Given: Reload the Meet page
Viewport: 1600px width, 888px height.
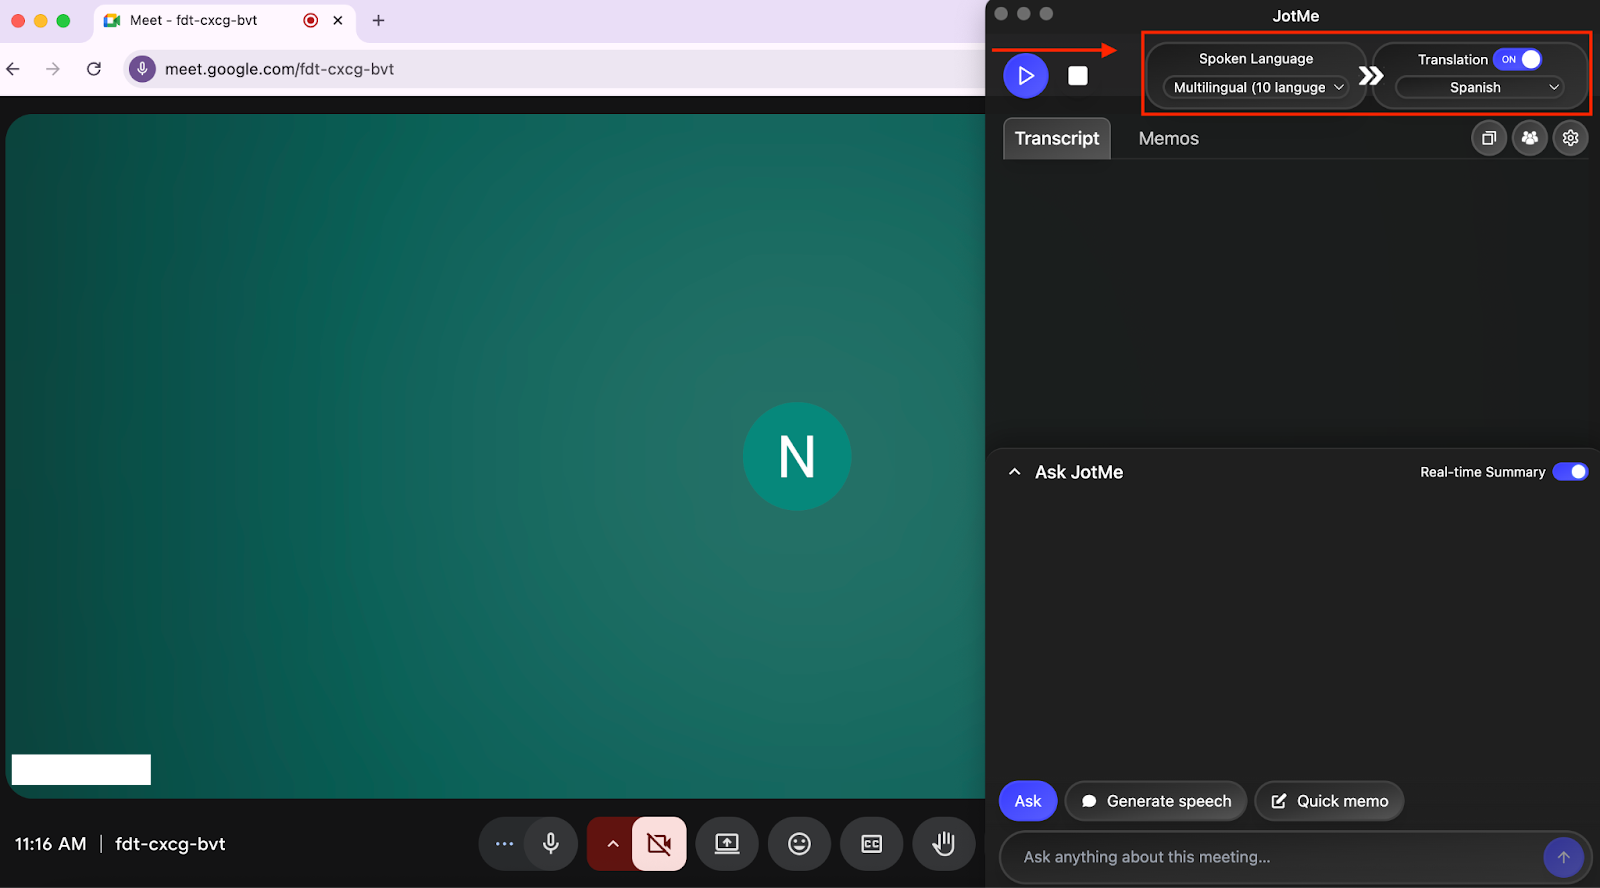Looking at the screenshot, I should pos(94,69).
